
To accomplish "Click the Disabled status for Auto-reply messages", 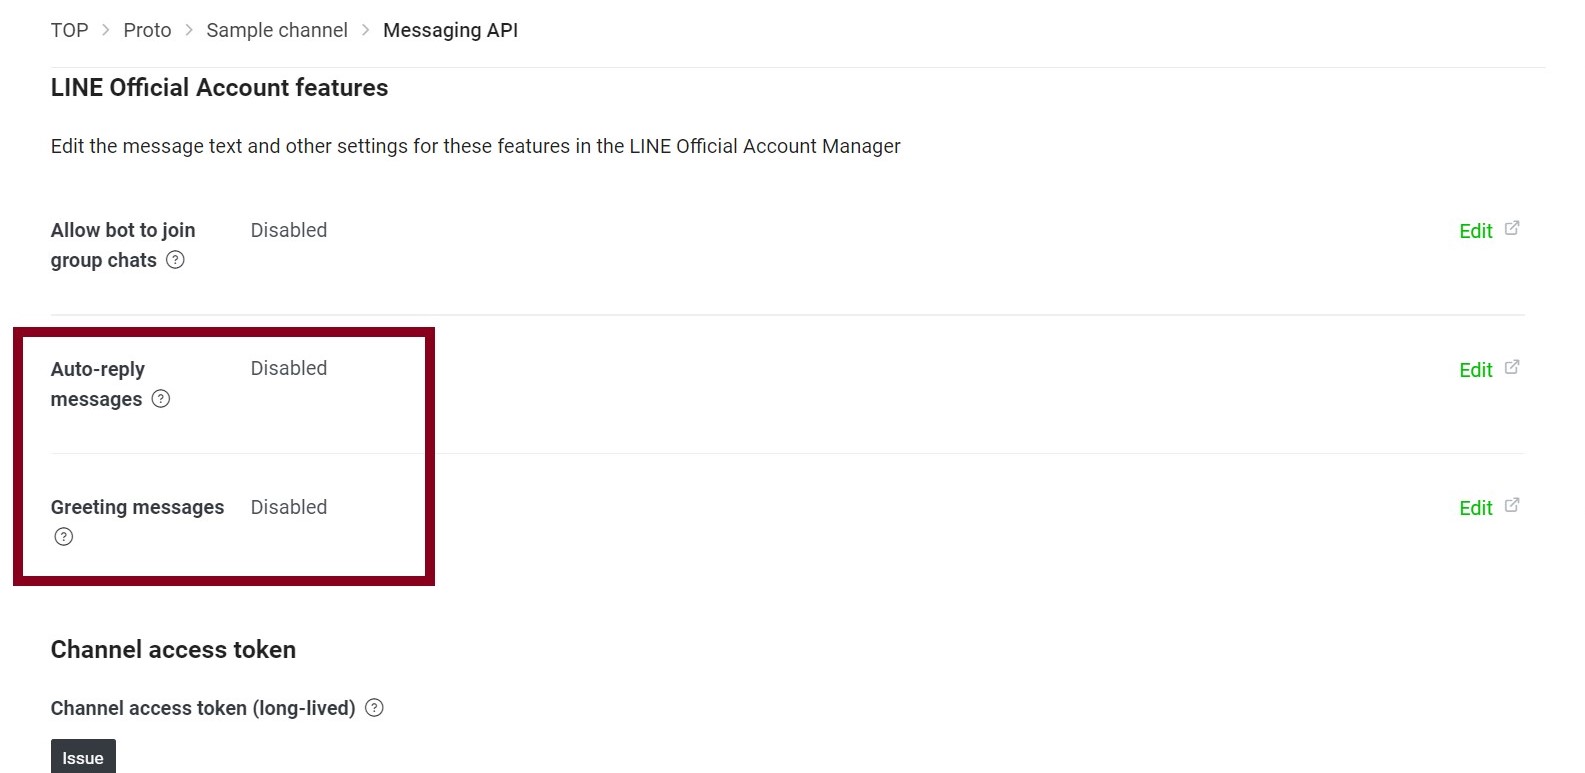I will (x=288, y=368).
